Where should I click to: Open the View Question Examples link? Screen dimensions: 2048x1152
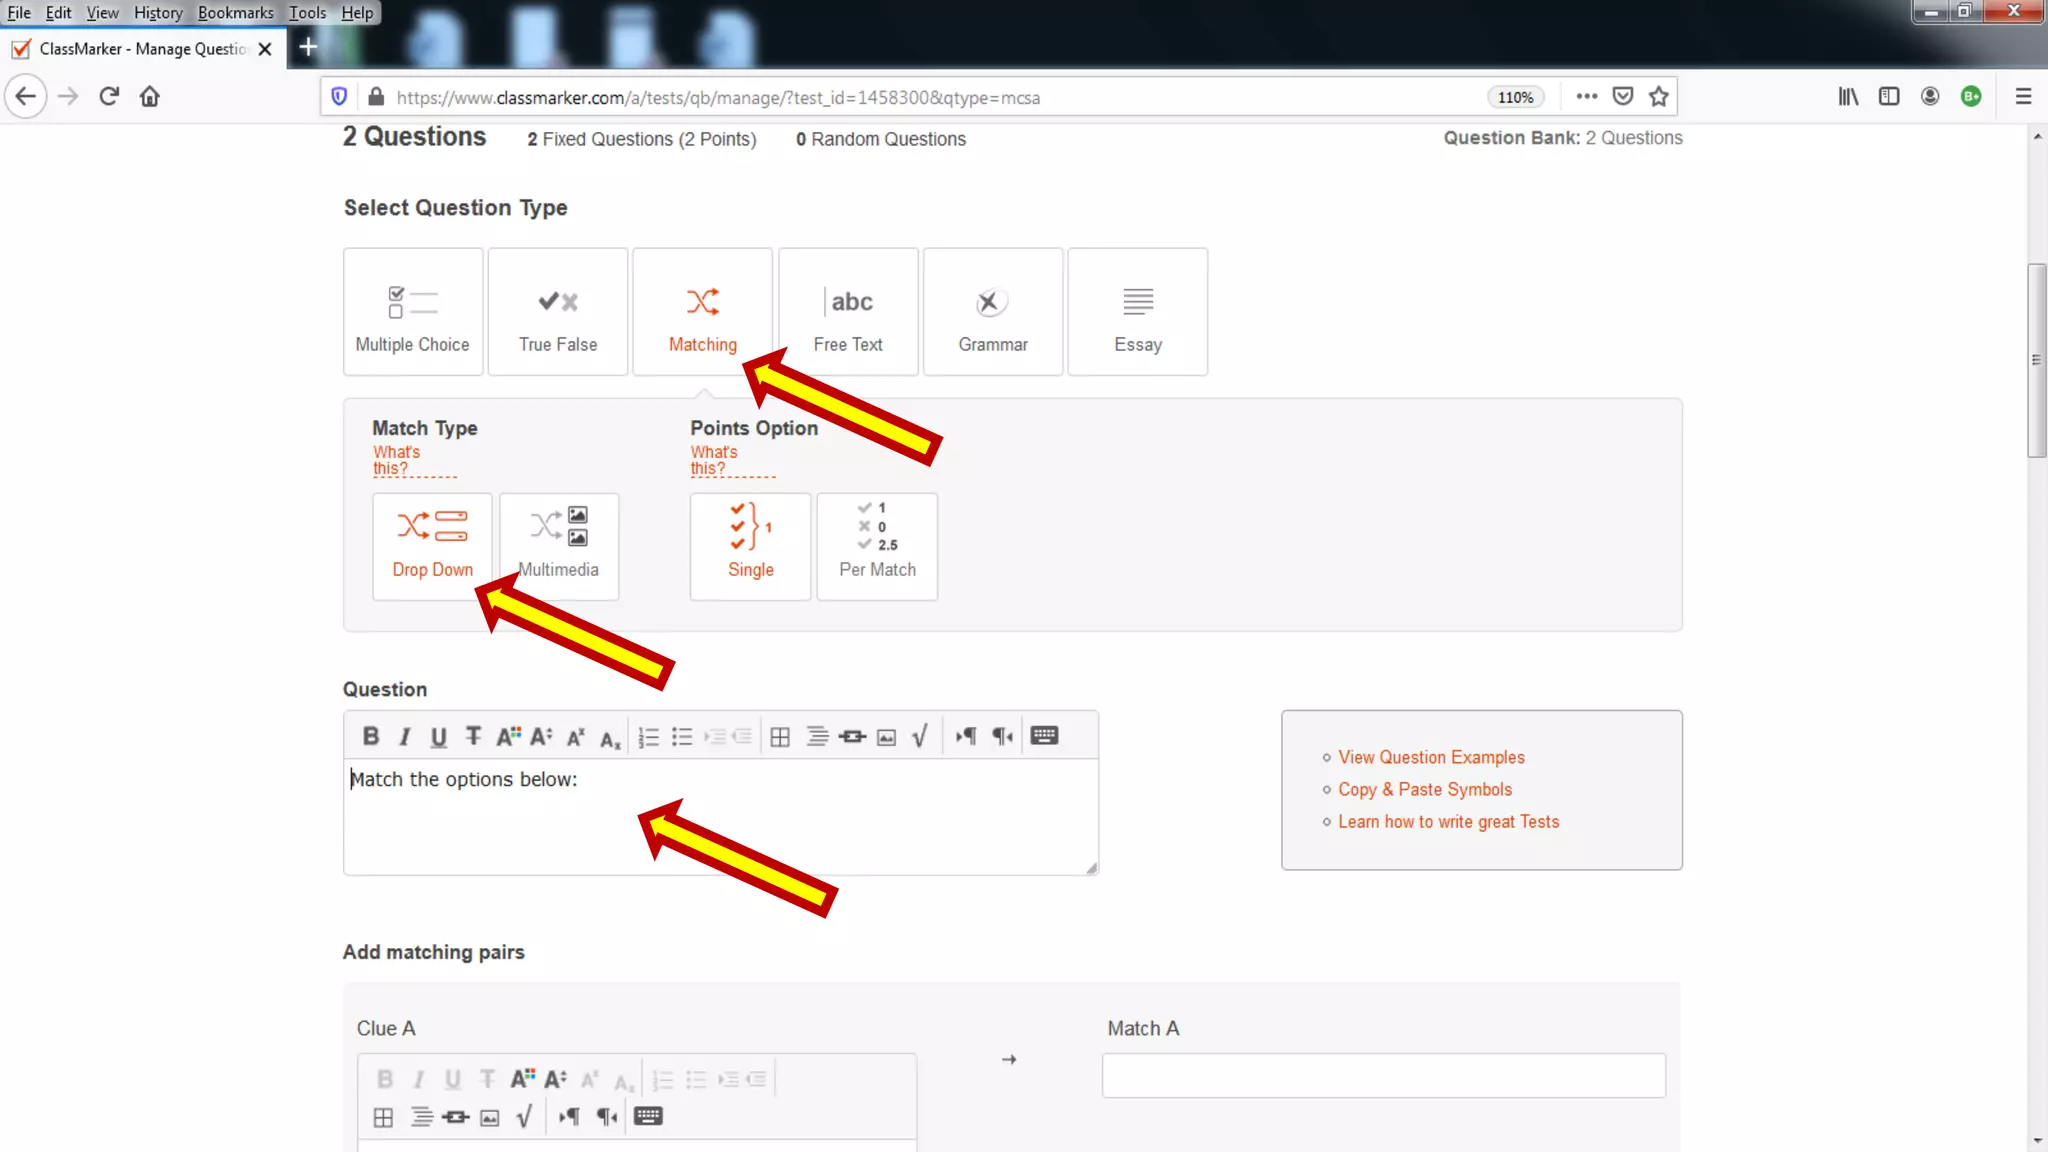(1431, 757)
